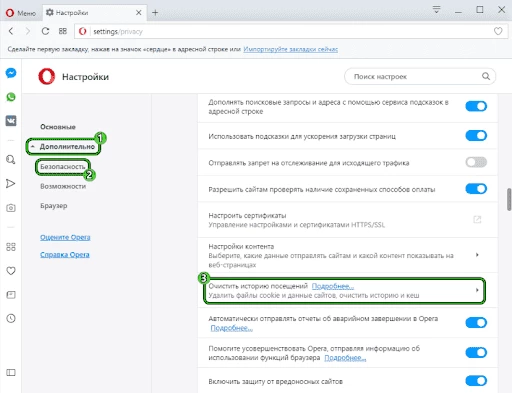This screenshot has width=512, height=393.
Task: Open sidebar send arrow (My Flow) icon
Action: (11, 184)
